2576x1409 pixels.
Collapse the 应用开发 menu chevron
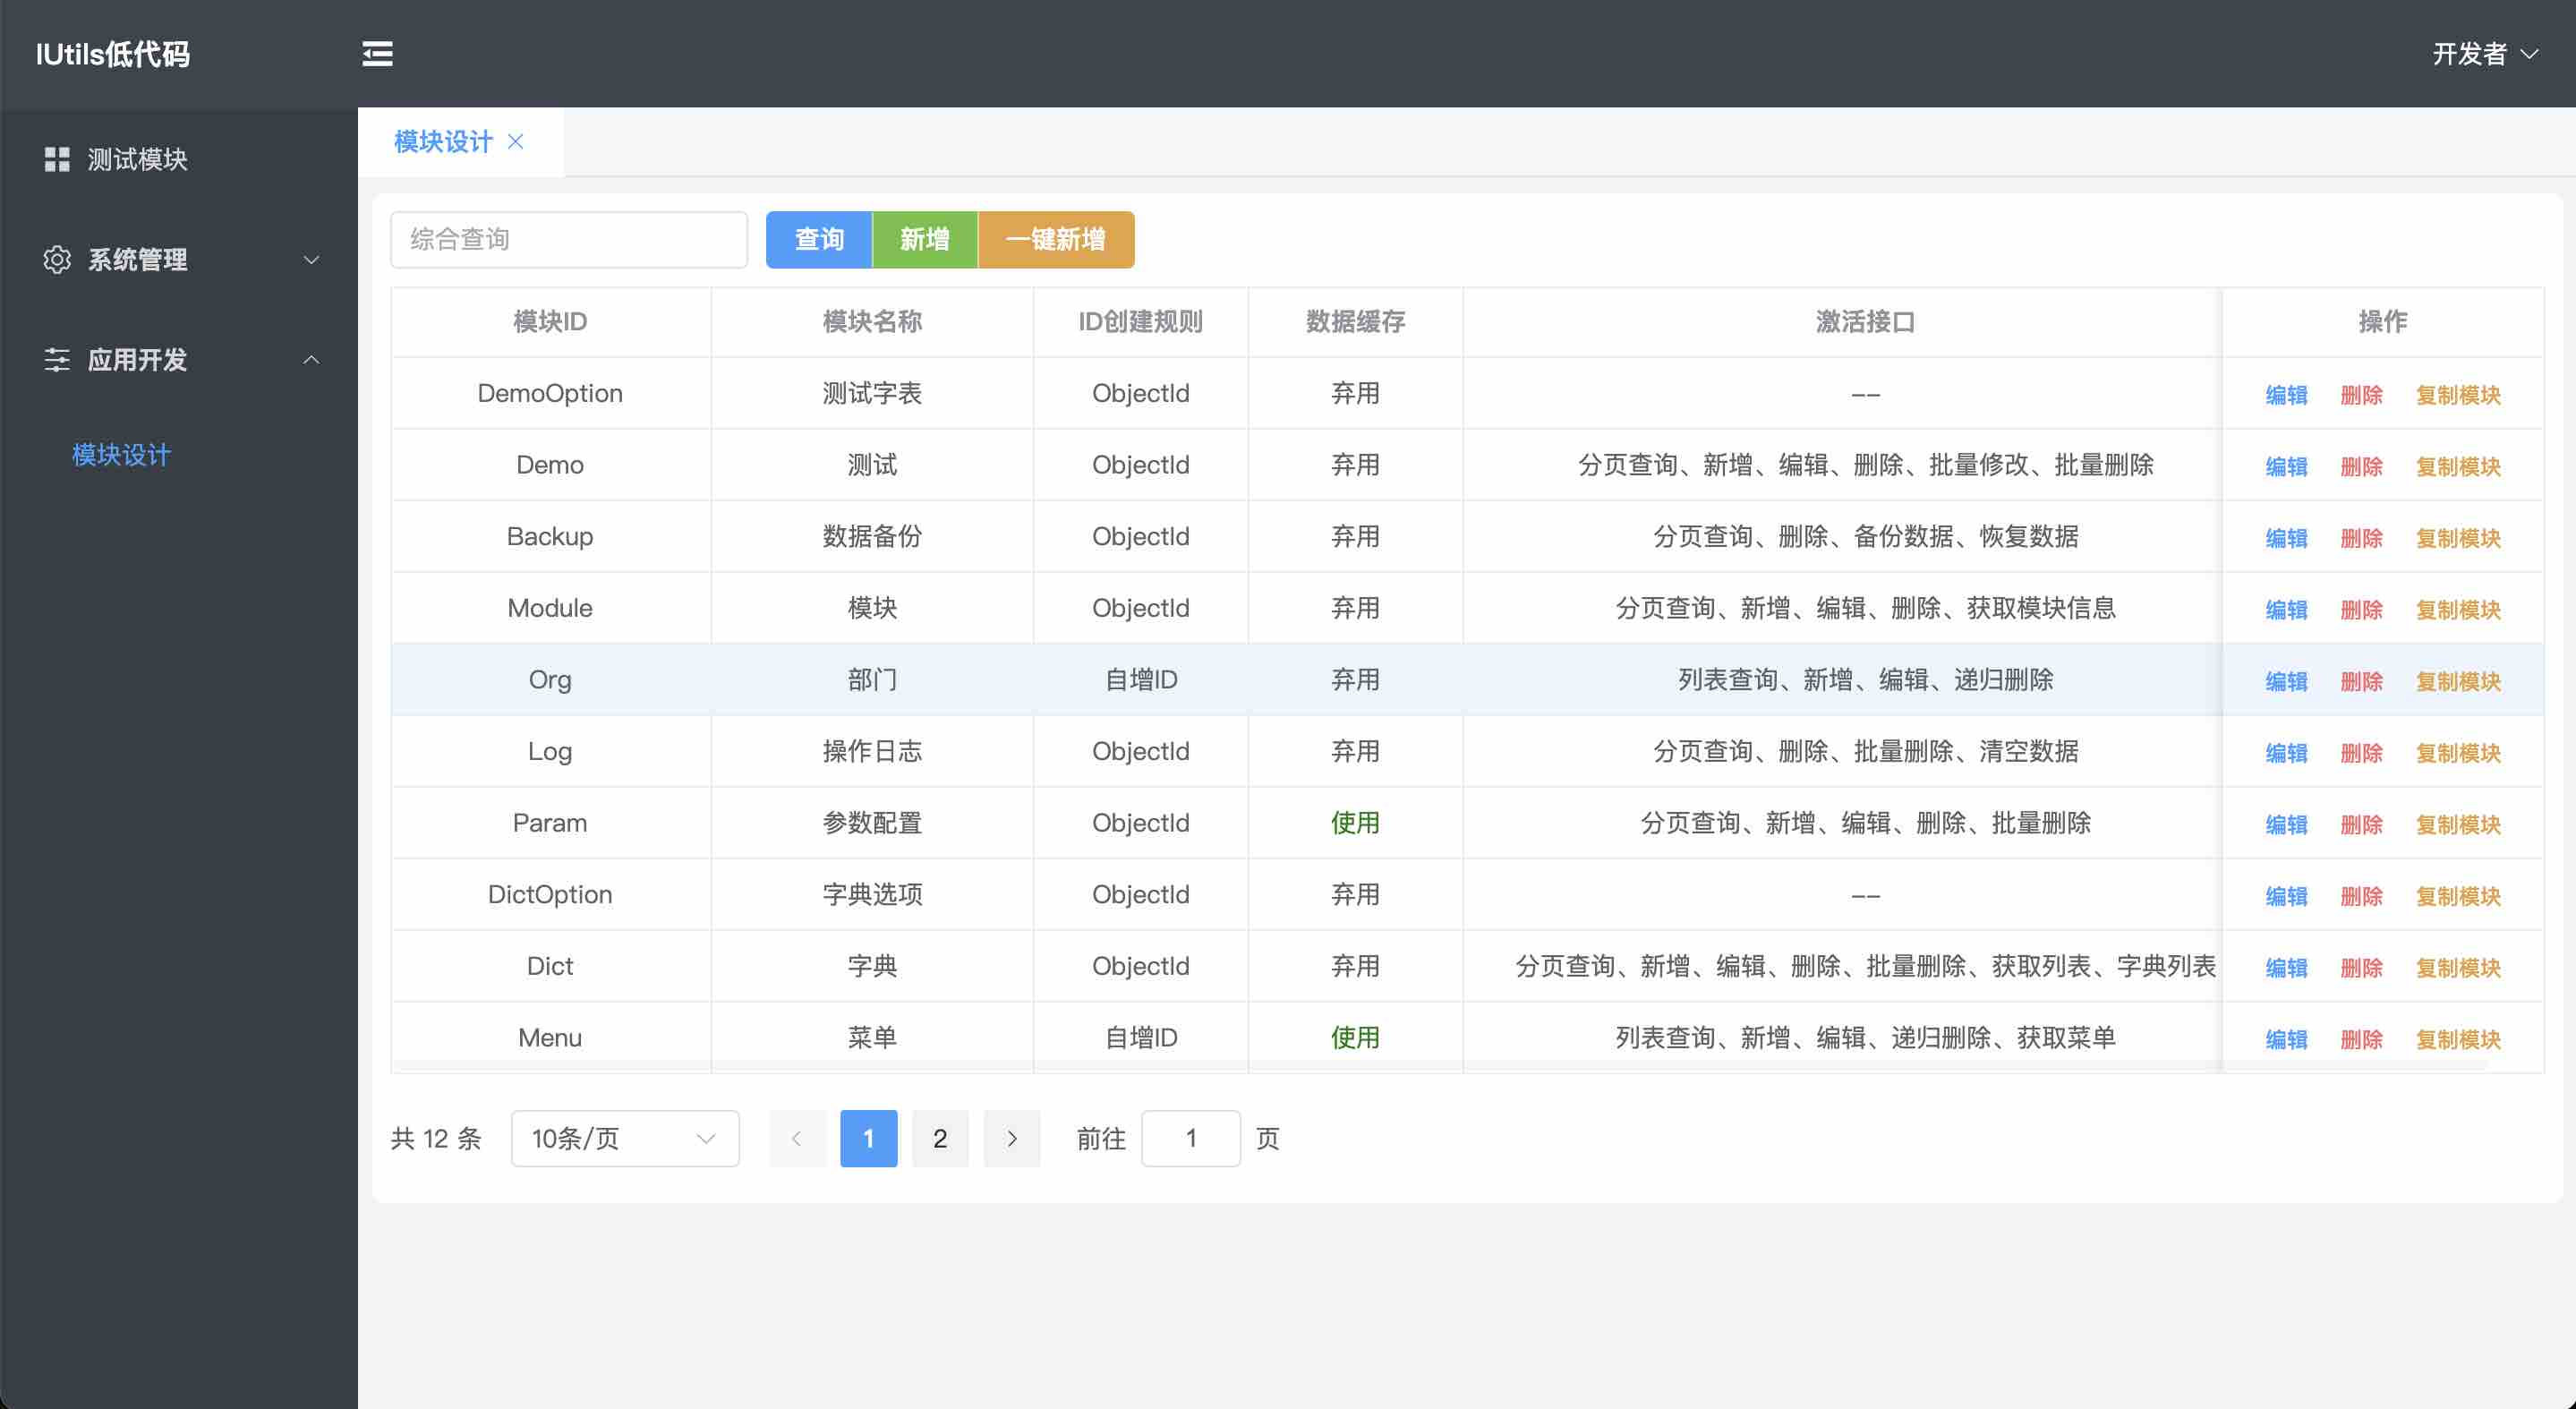click(311, 359)
